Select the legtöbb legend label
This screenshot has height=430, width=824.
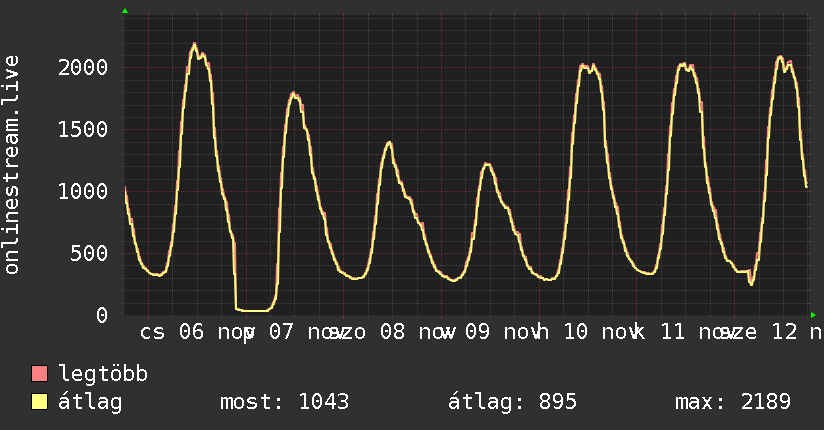(x=103, y=375)
